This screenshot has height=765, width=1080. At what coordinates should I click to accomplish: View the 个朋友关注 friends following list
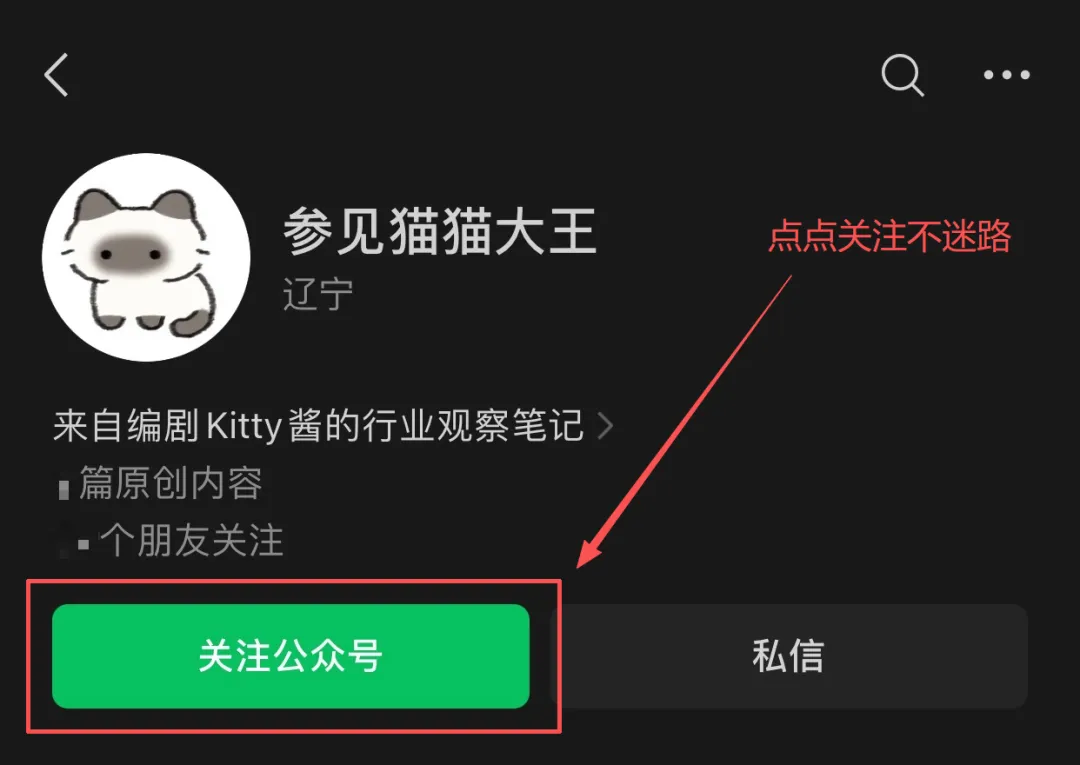191,540
